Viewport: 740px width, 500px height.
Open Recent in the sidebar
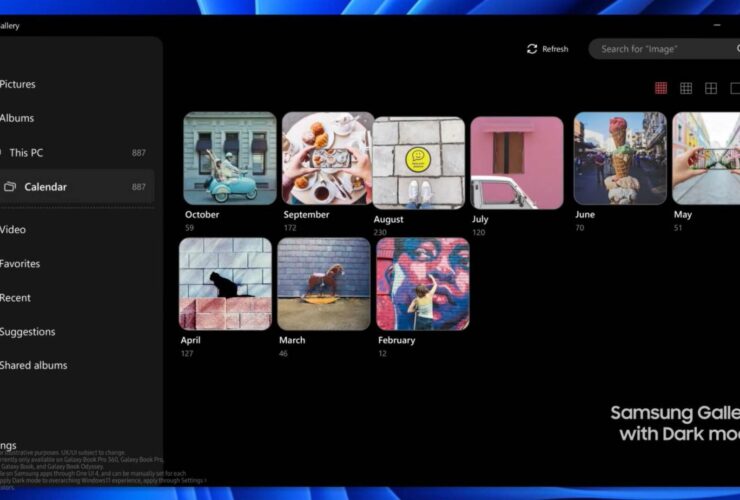pyautogui.click(x=15, y=297)
